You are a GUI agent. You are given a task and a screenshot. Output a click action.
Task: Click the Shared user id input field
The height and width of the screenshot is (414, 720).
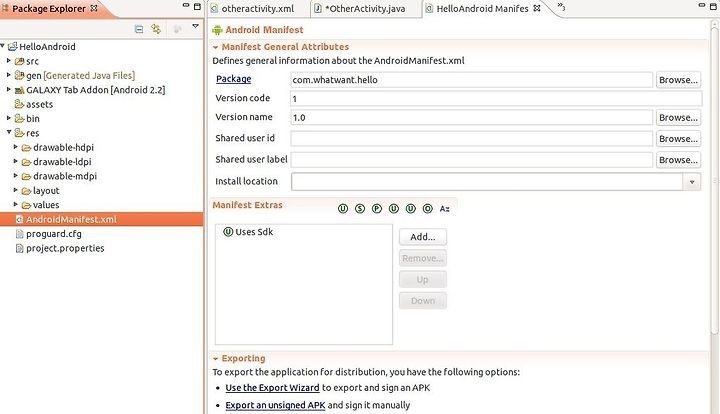pyautogui.click(x=471, y=139)
